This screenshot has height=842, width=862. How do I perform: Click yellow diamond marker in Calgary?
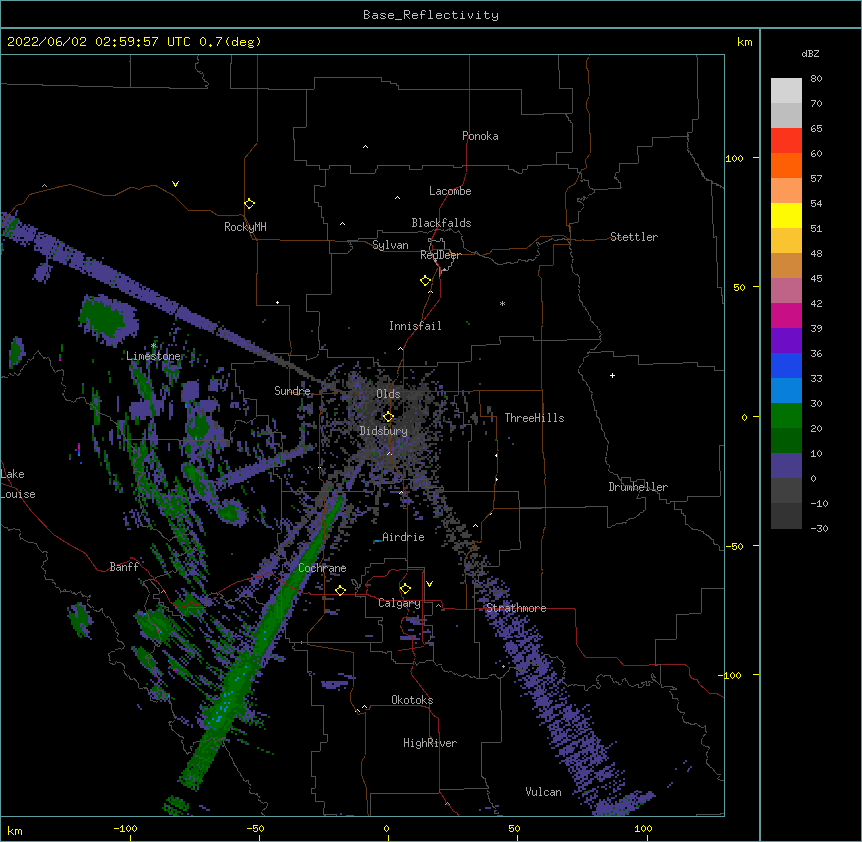[x=405, y=589]
